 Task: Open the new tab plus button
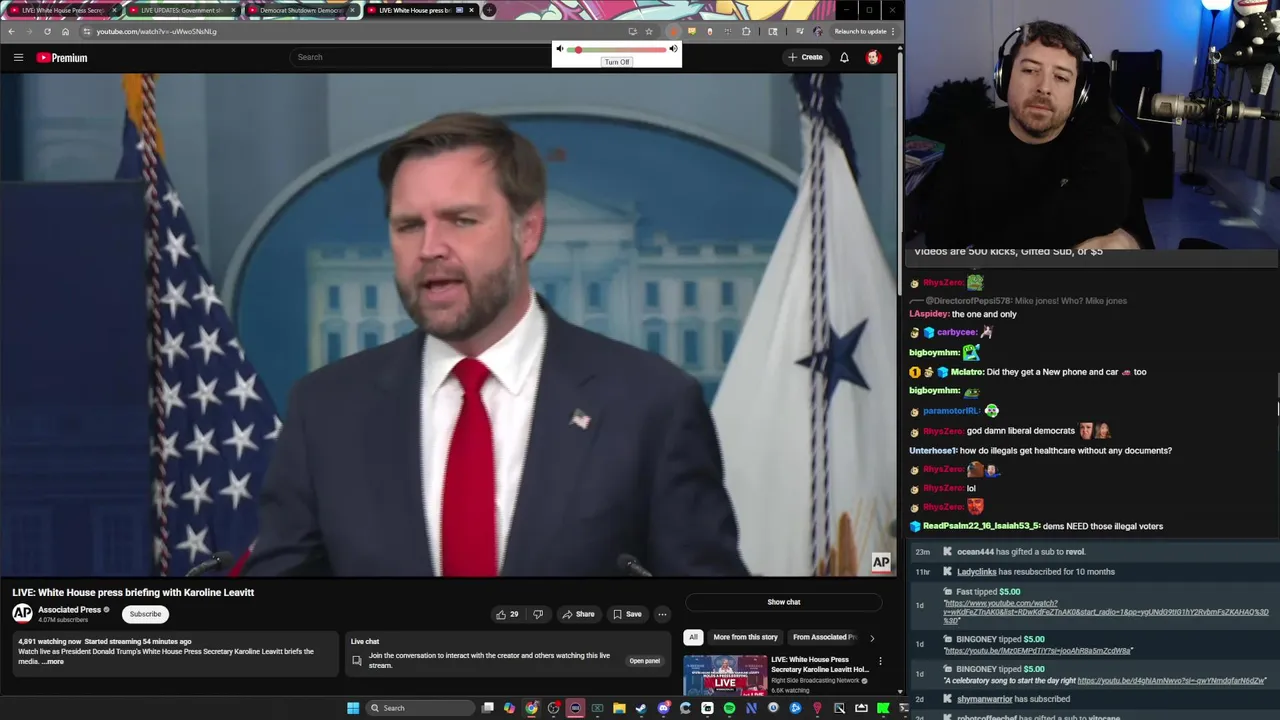489,10
